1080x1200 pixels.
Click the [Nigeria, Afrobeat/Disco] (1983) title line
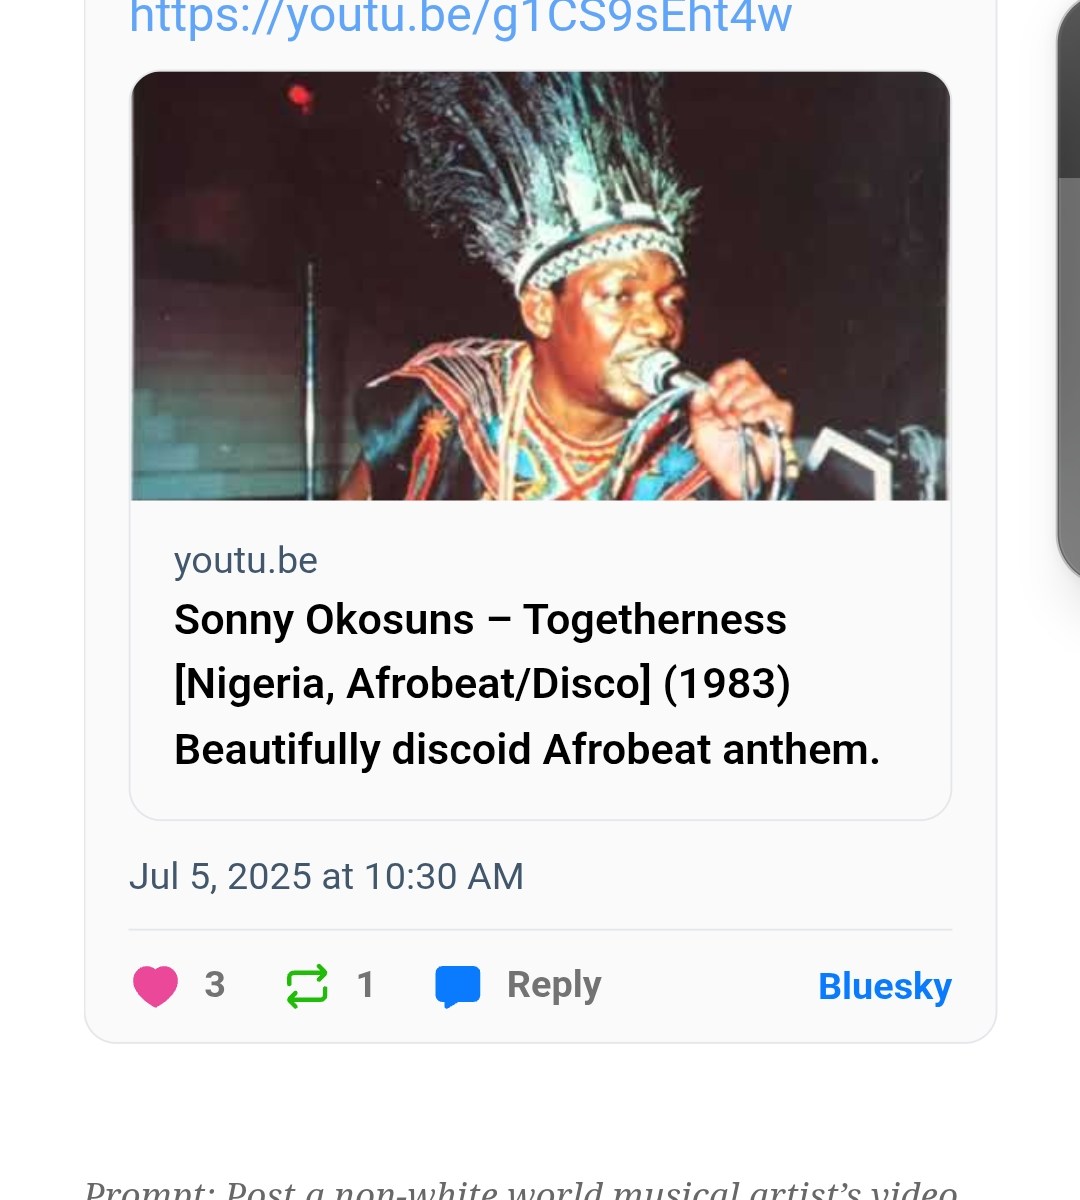click(x=482, y=685)
